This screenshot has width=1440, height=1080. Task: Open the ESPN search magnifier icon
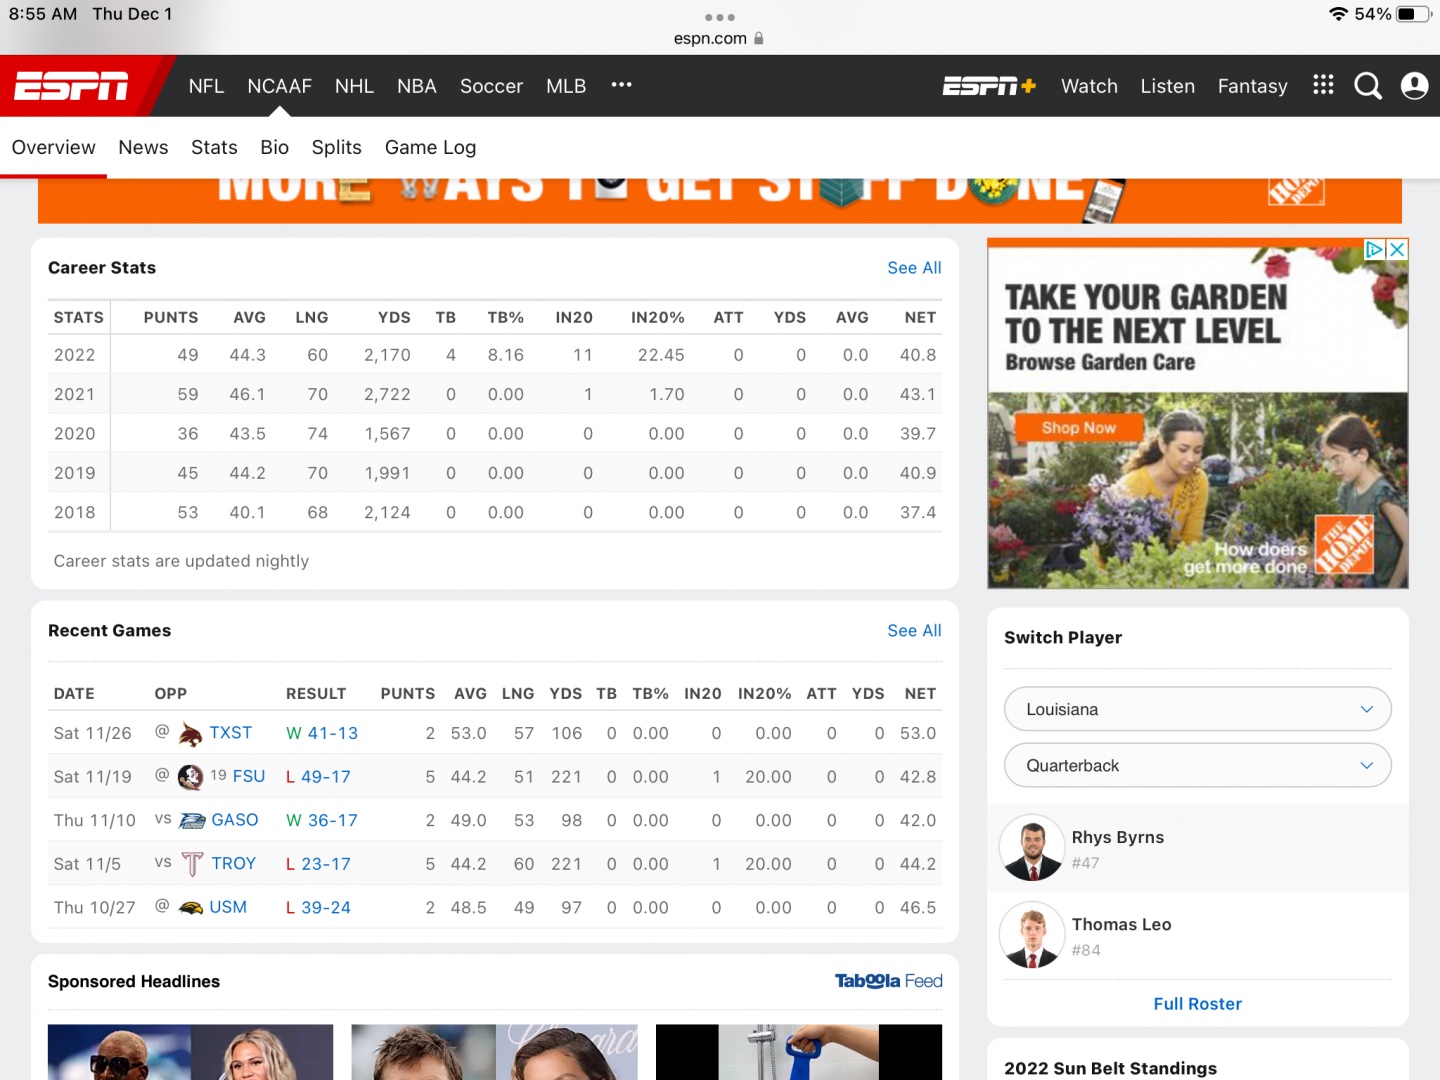point(1367,86)
